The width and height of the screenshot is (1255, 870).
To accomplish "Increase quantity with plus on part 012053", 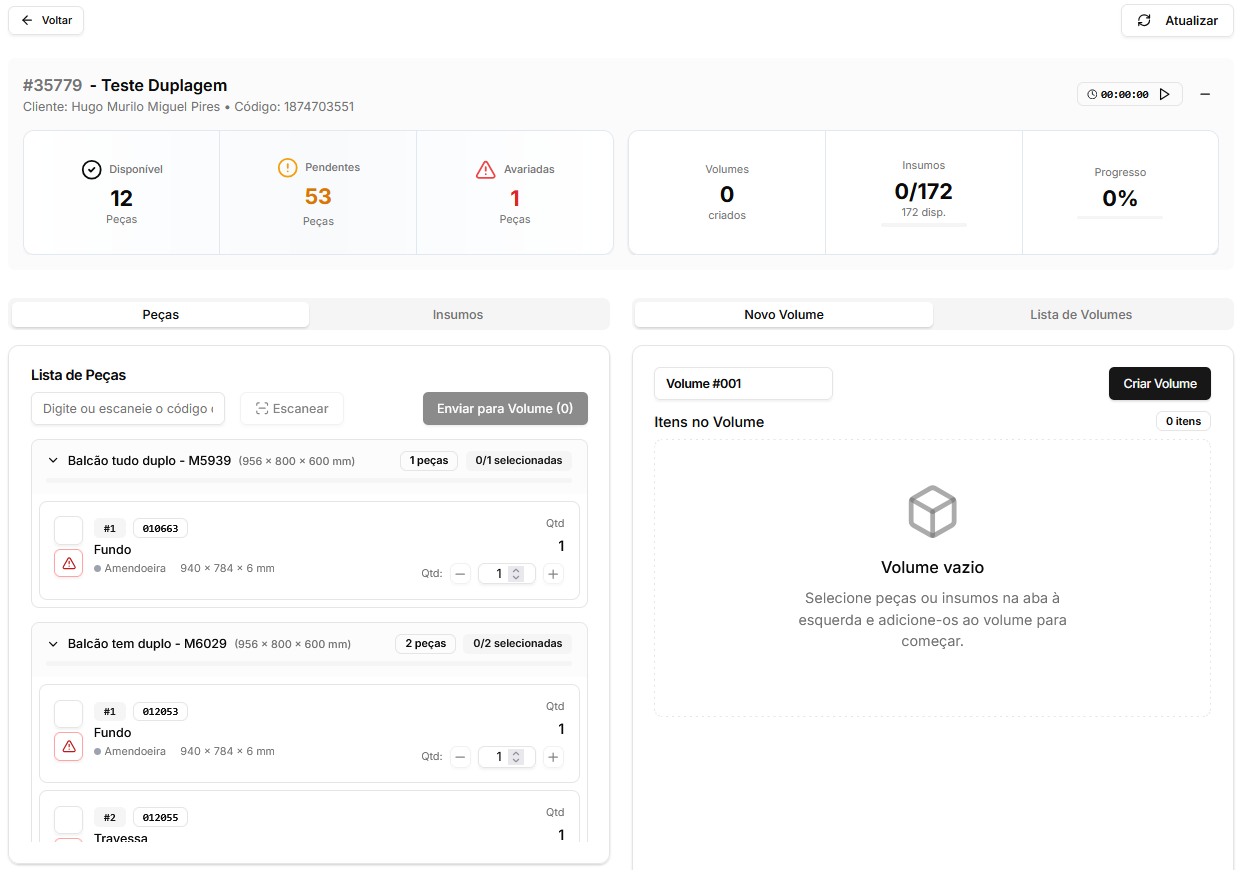I will 553,757.
